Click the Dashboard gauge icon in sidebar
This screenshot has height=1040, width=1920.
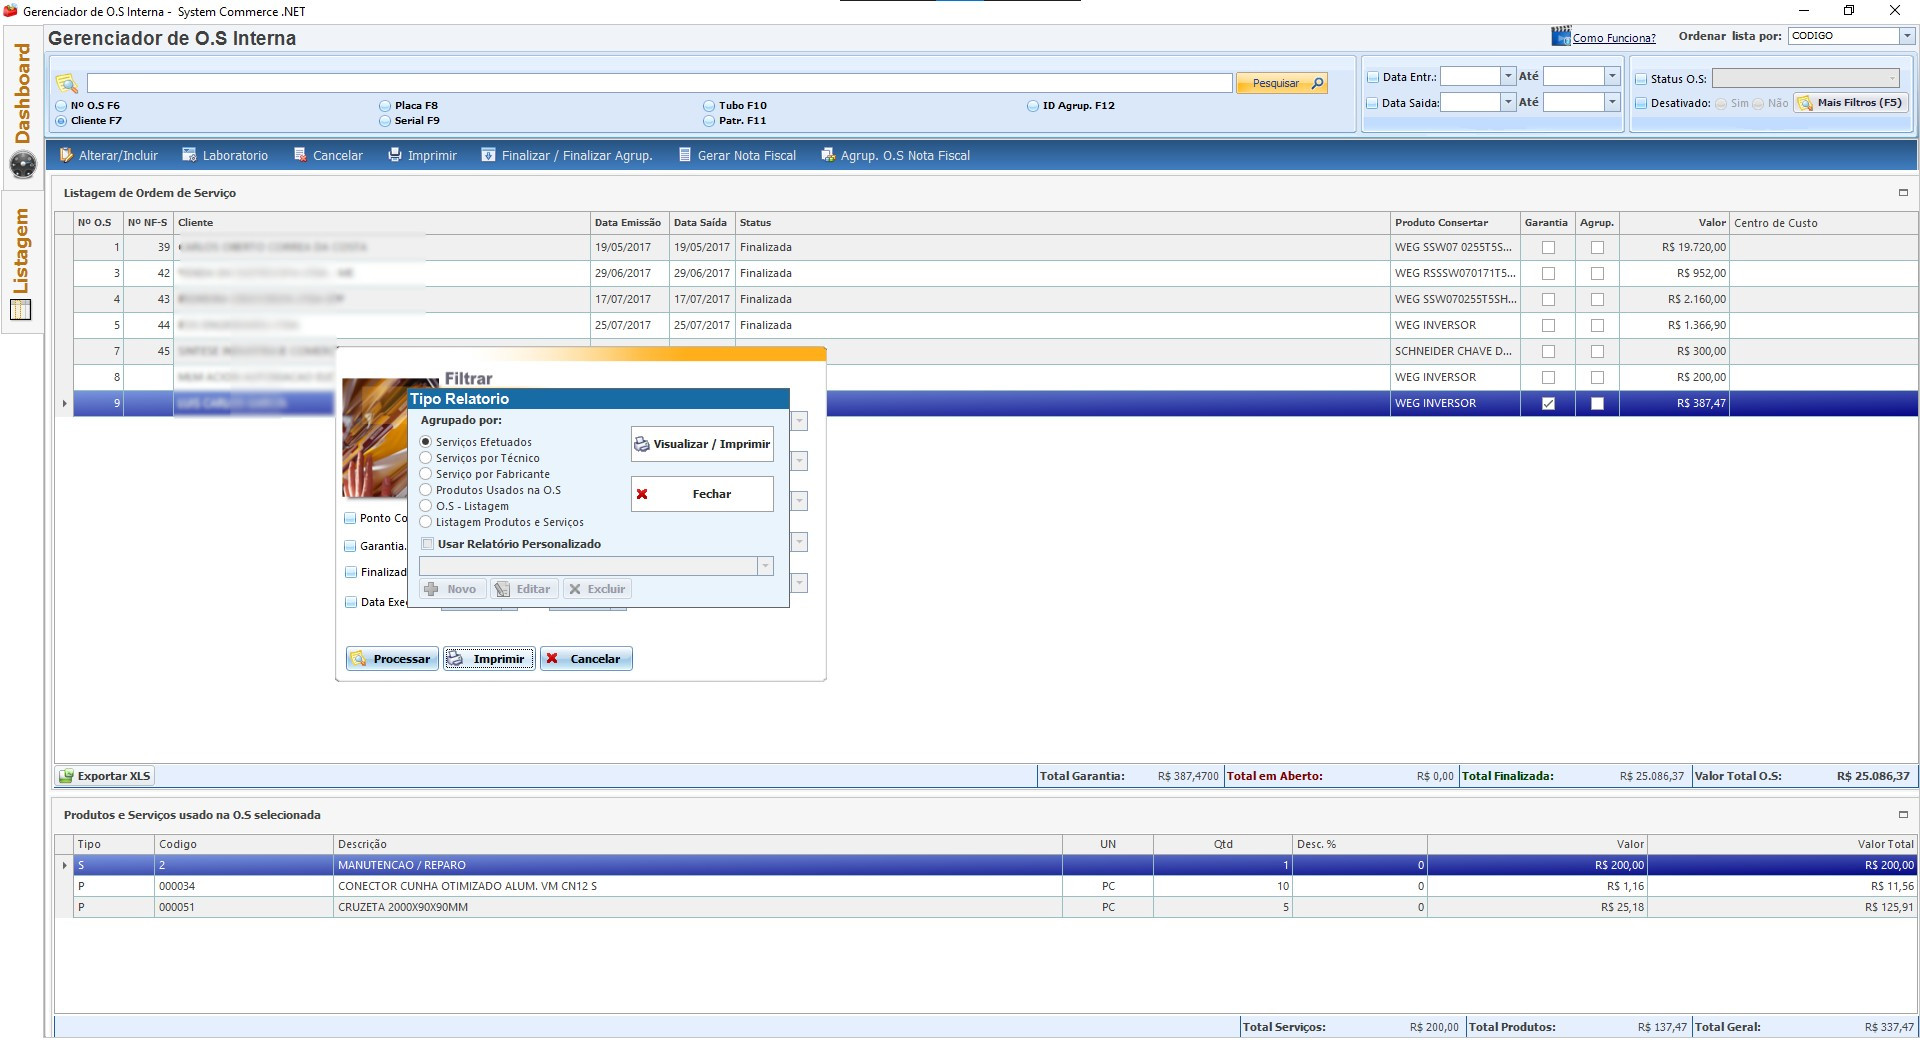point(23,164)
